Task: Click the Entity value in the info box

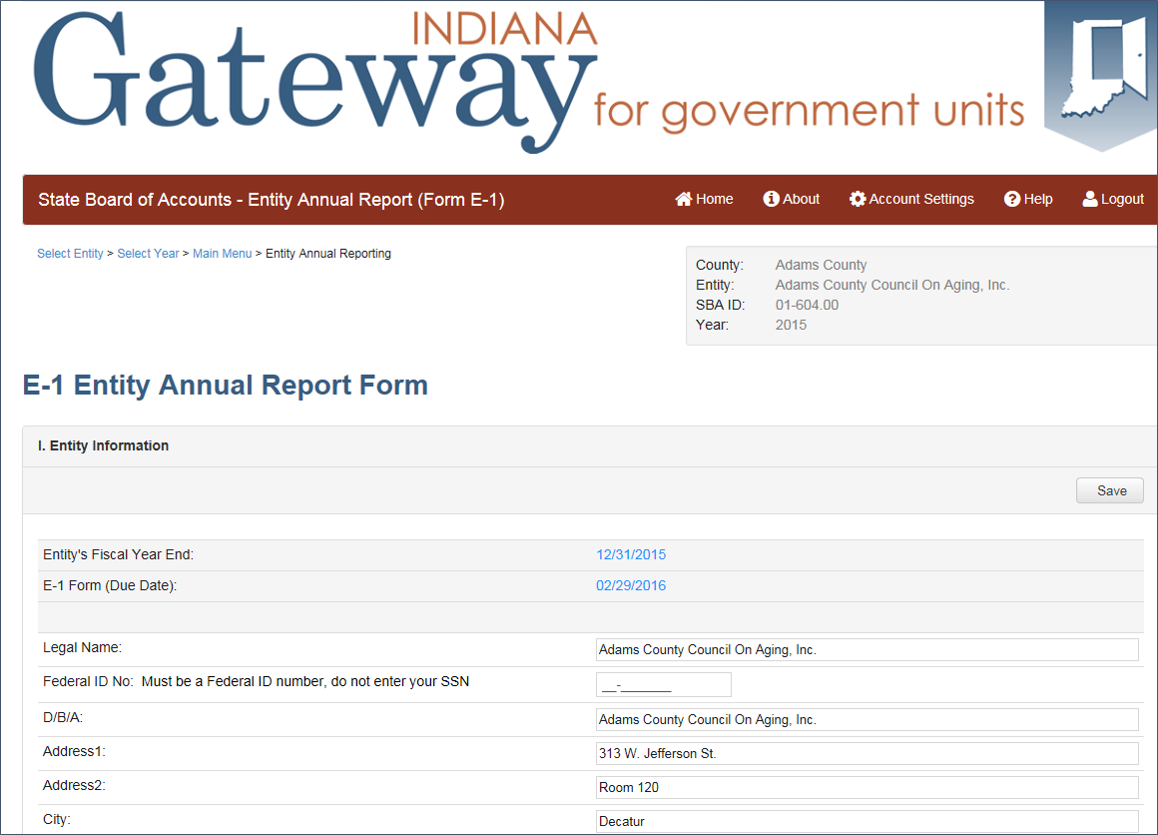Action: coord(891,285)
